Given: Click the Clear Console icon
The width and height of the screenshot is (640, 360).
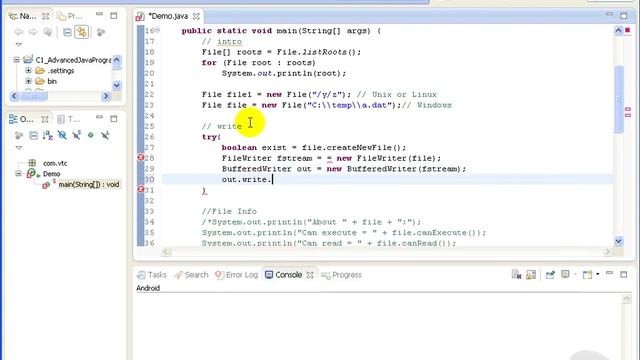Looking at the screenshot, I should tap(516, 275).
